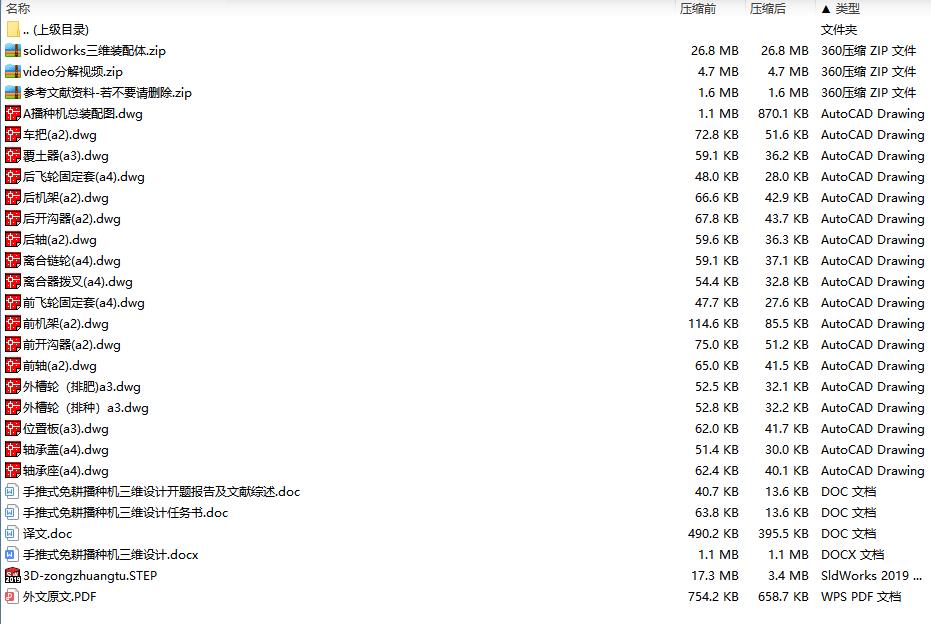Click the 车把(a2).dwg file icon

(x=13, y=135)
